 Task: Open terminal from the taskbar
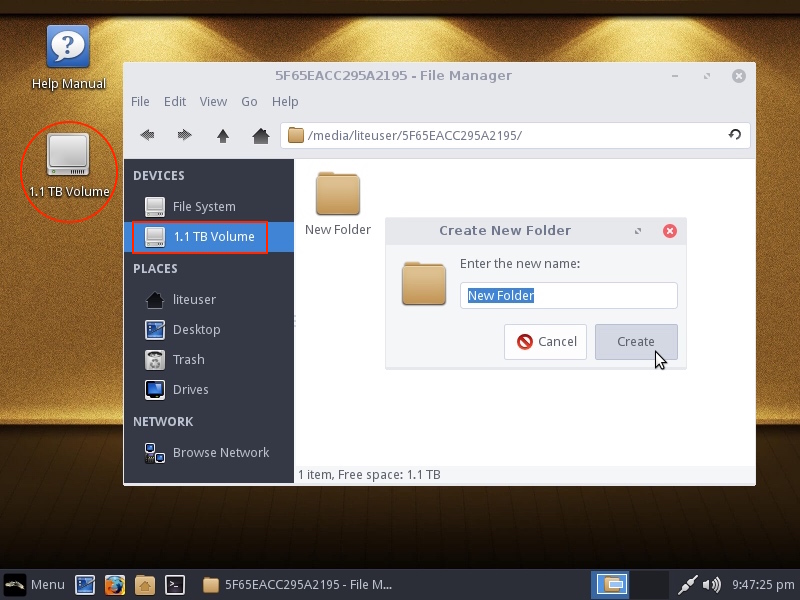click(174, 585)
